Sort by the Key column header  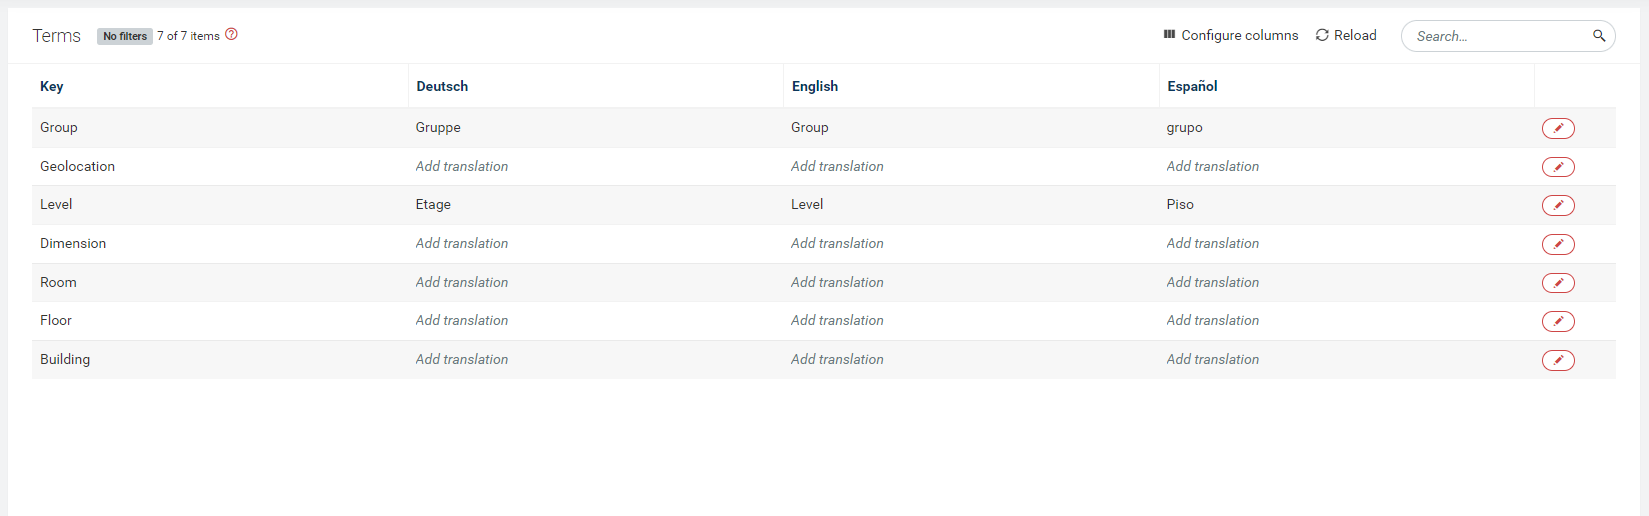click(52, 86)
